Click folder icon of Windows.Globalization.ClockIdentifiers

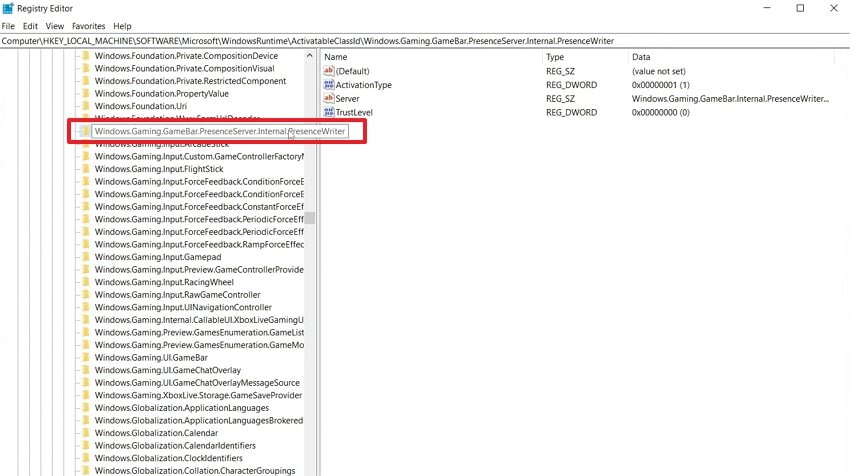(x=86, y=458)
